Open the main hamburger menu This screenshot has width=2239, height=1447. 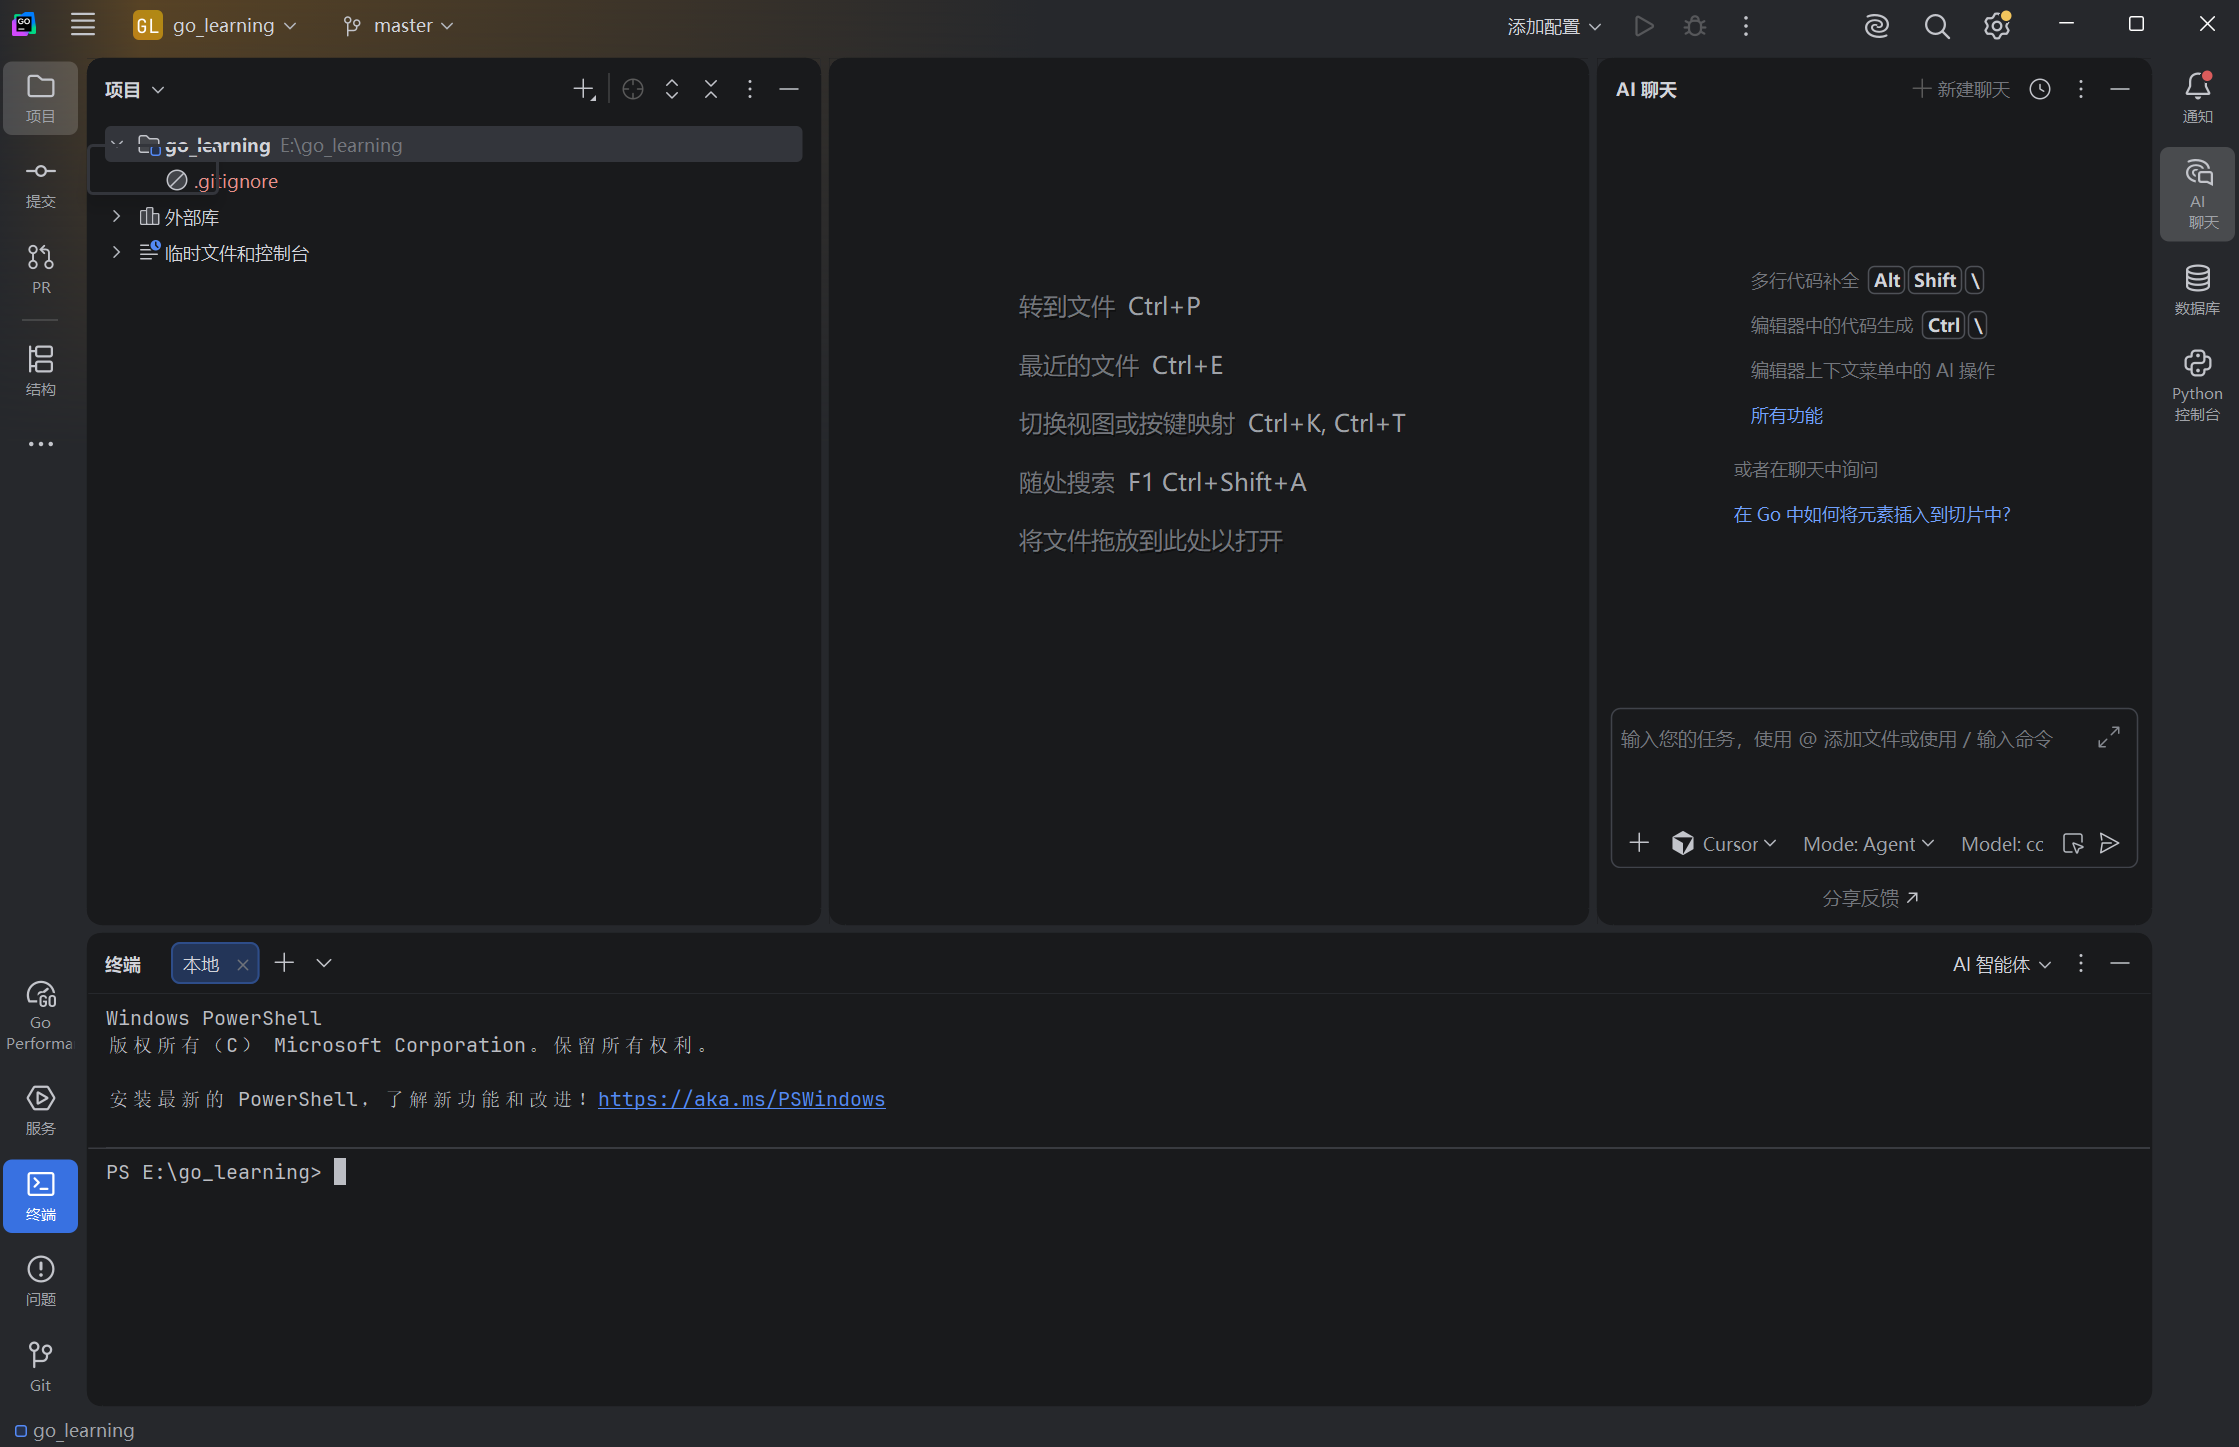coord(83,25)
